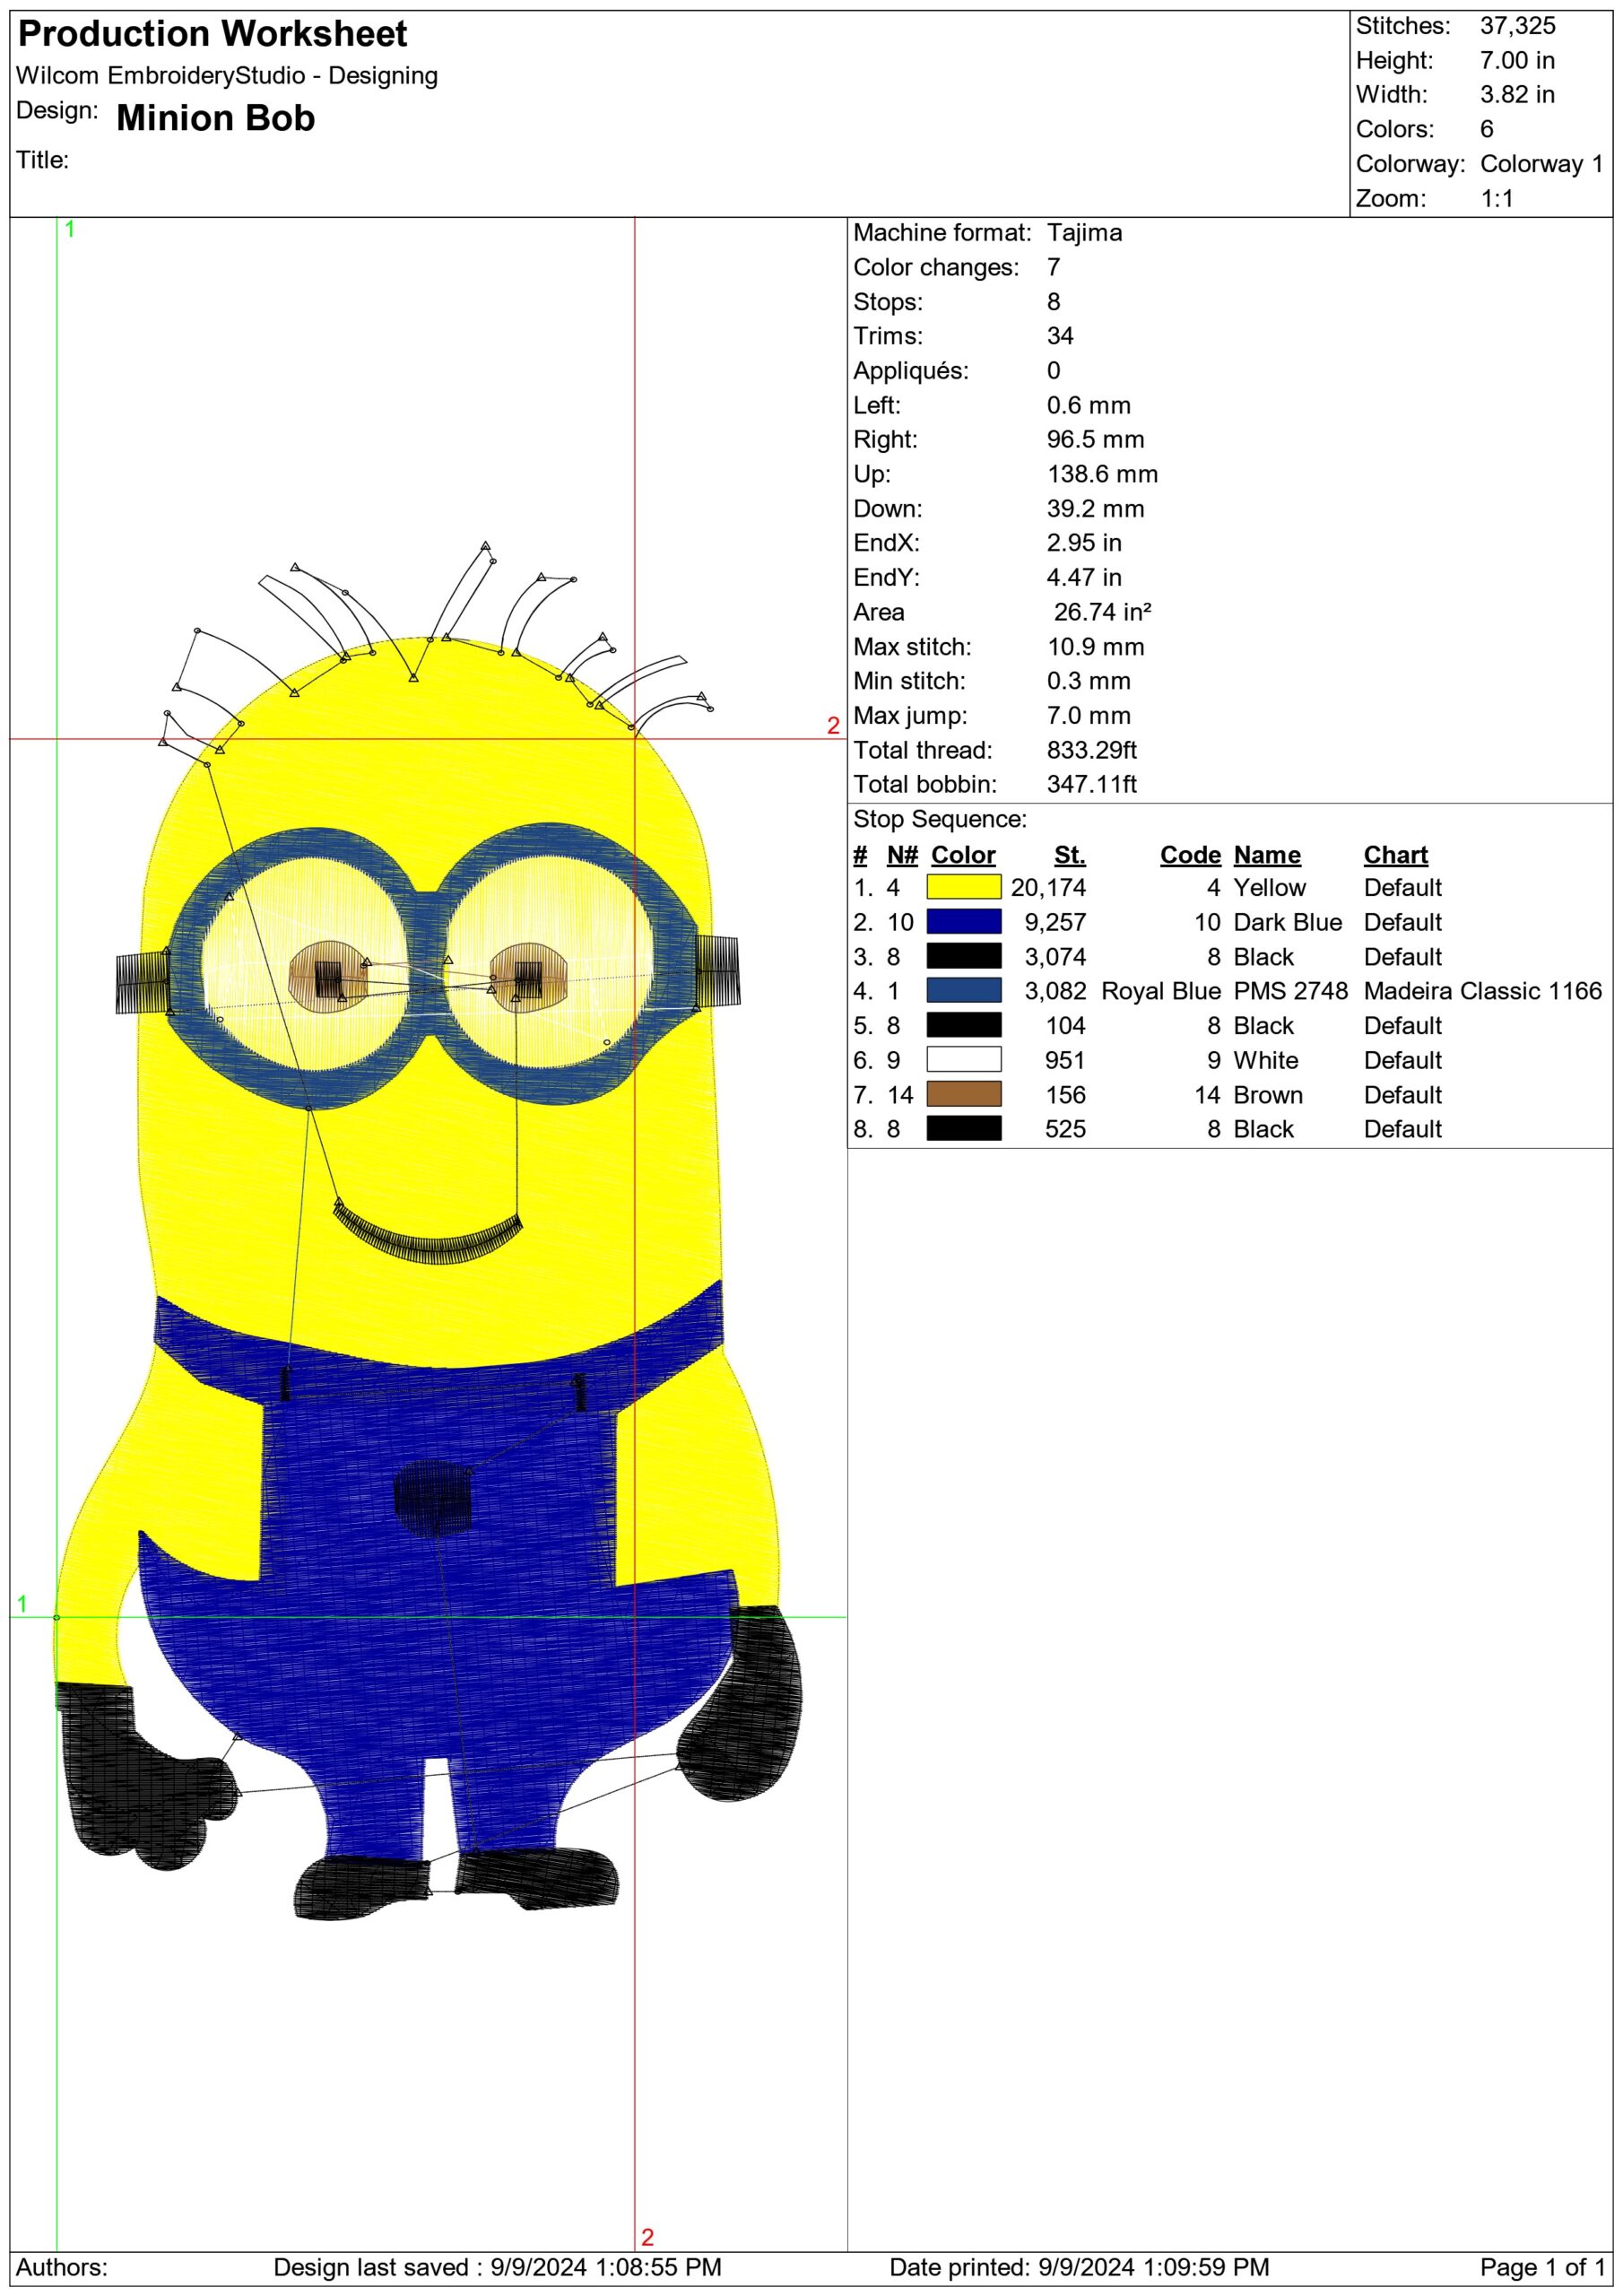Click the Black swatch beside 104 stitches
The width and height of the screenshot is (1623, 2296).
tap(963, 1025)
